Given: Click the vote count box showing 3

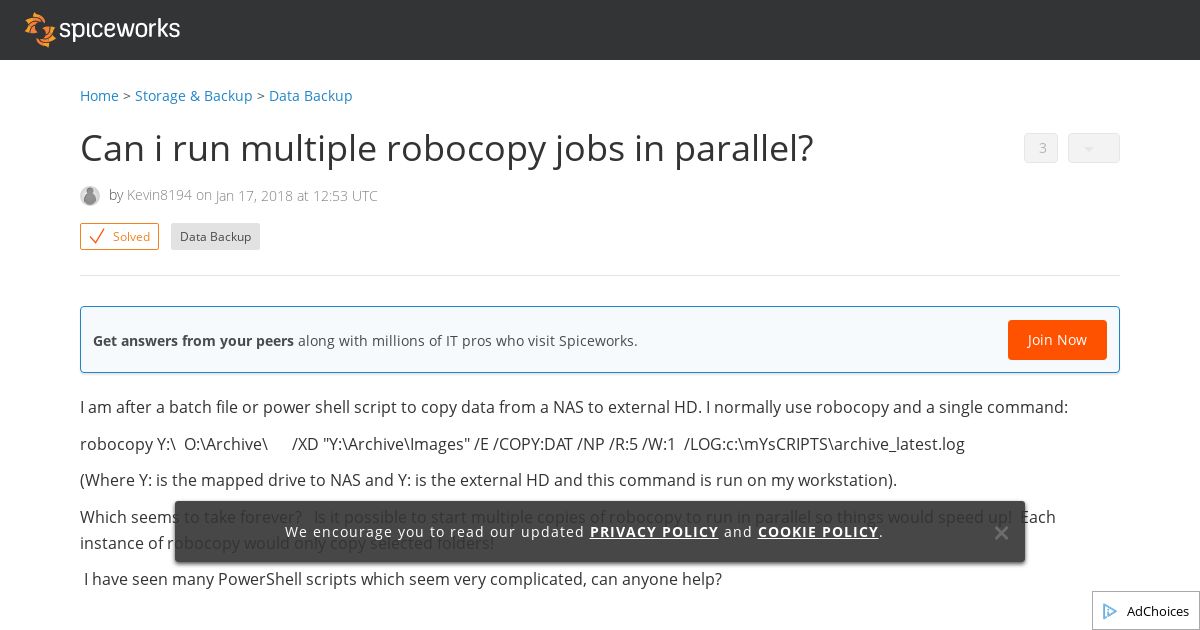Looking at the screenshot, I should click(1041, 148).
